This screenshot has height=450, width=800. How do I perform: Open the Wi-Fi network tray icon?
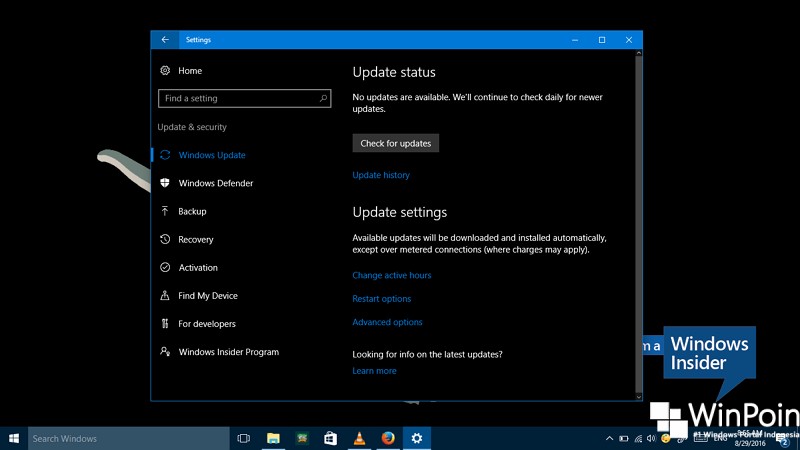638,438
